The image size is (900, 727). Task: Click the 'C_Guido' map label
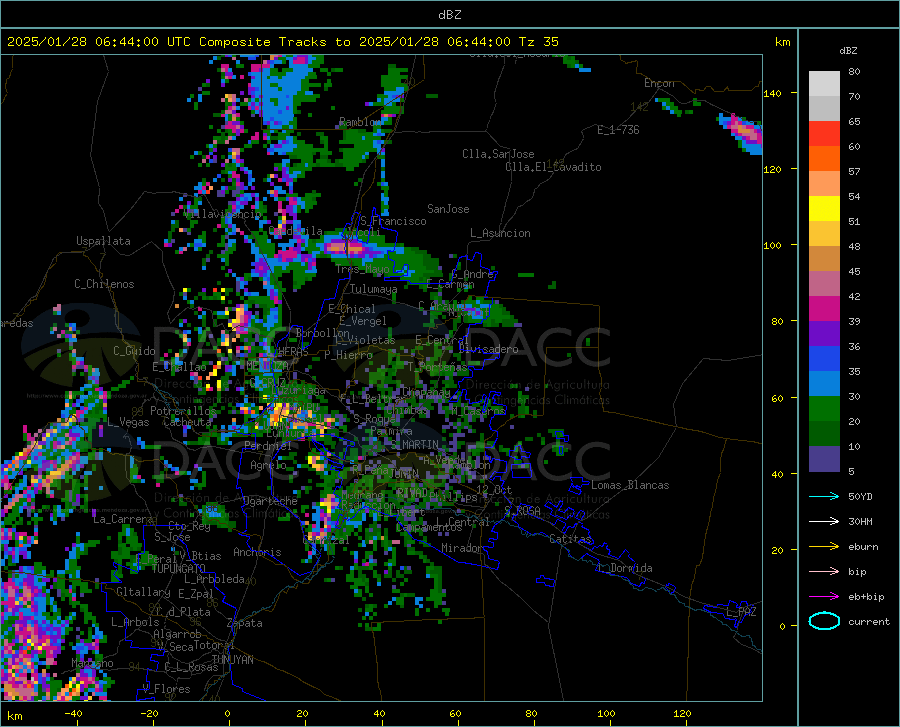(134, 351)
